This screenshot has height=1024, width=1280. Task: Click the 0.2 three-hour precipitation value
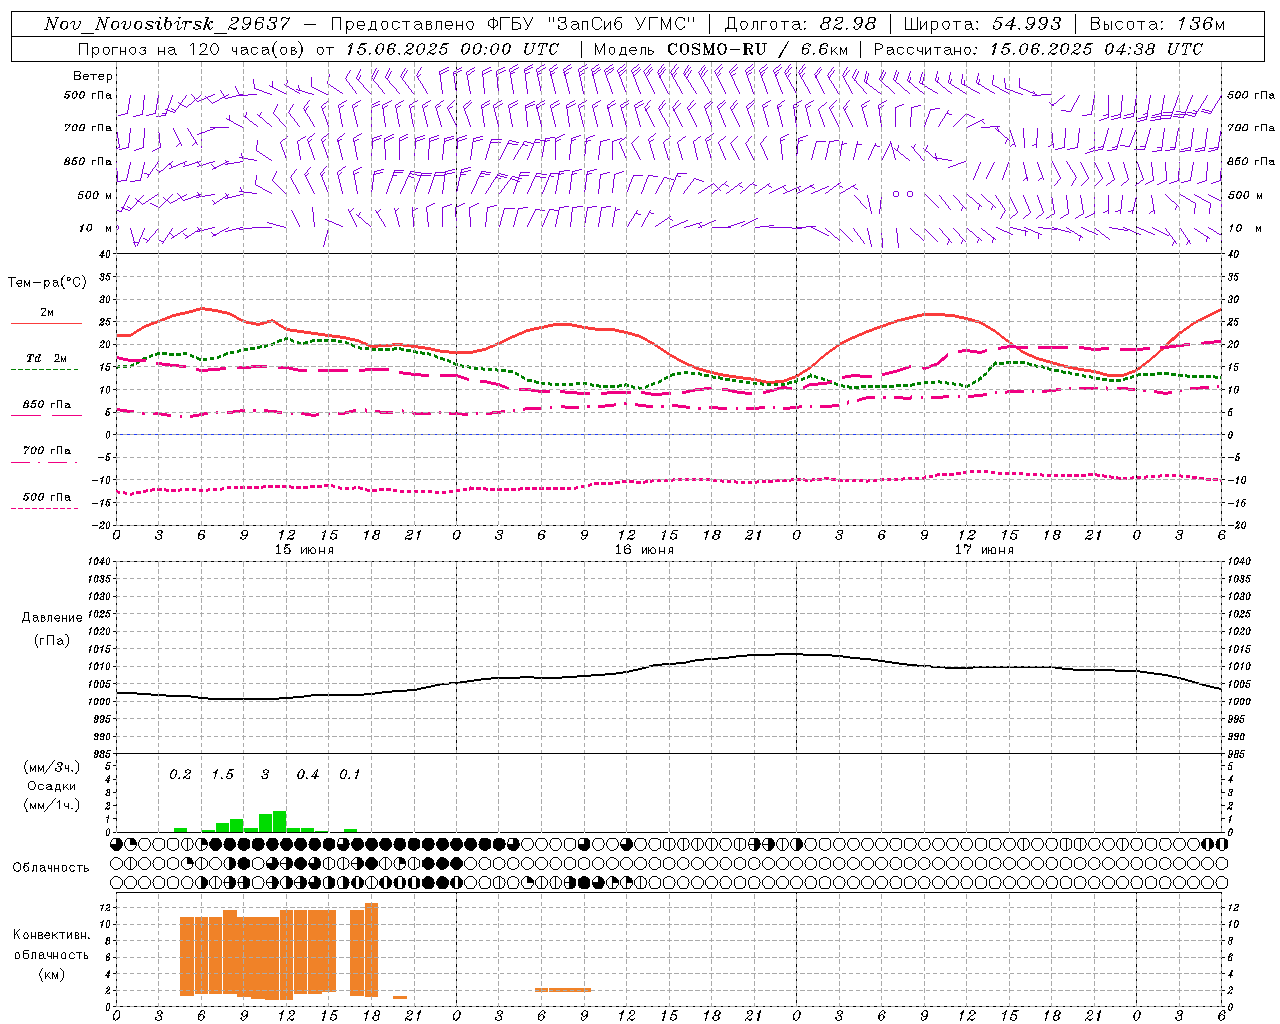click(x=180, y=775)
